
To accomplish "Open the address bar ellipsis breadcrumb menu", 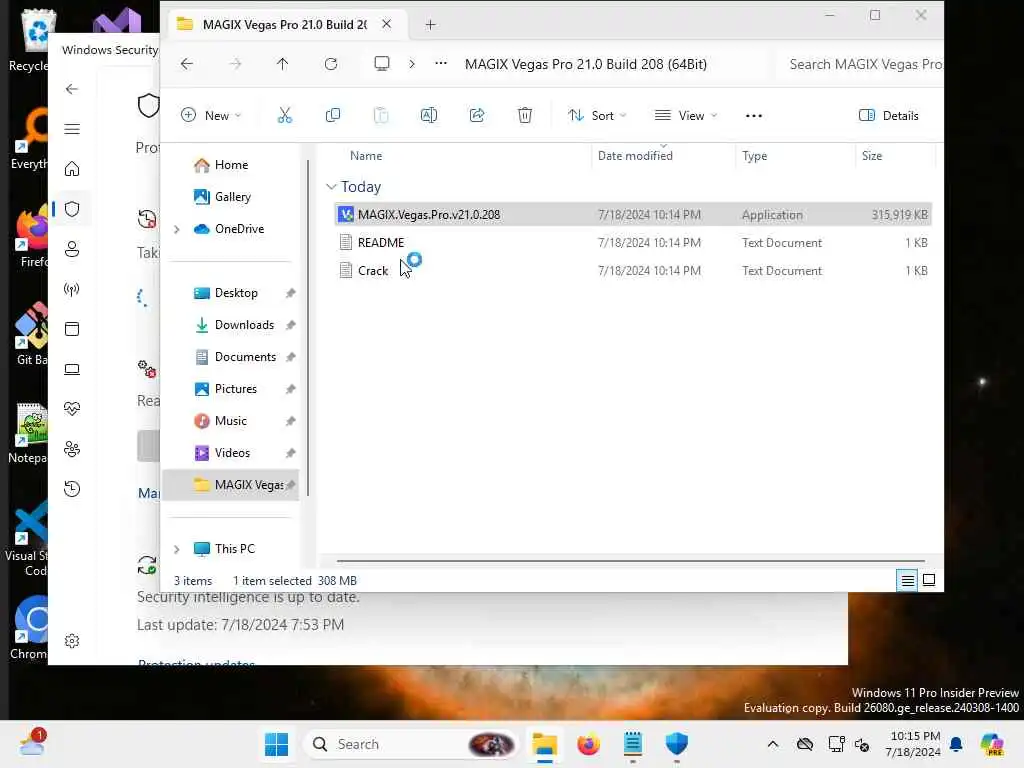I will (441, 63).
